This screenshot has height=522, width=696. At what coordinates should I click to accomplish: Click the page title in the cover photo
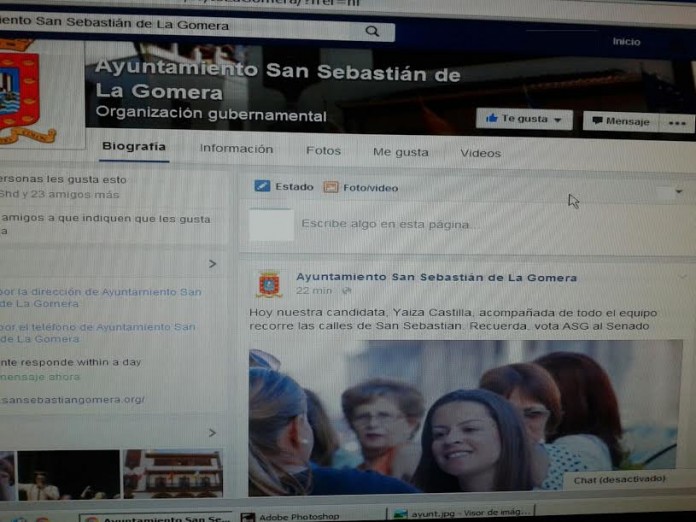click(277, 80)
